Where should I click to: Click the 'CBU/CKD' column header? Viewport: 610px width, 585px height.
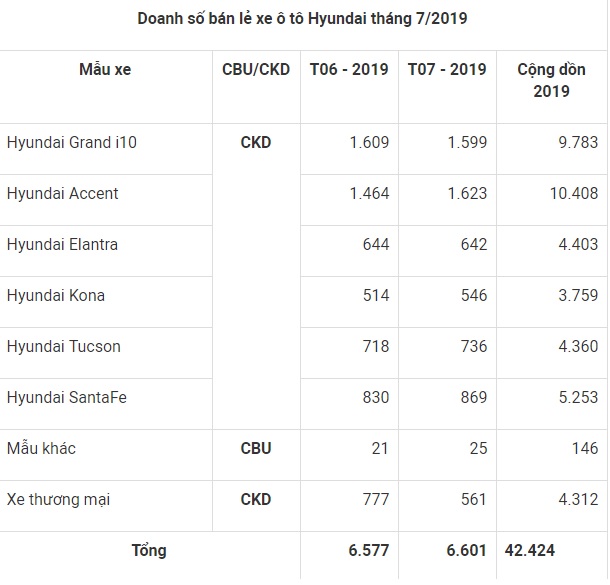(x=256, y=69)
